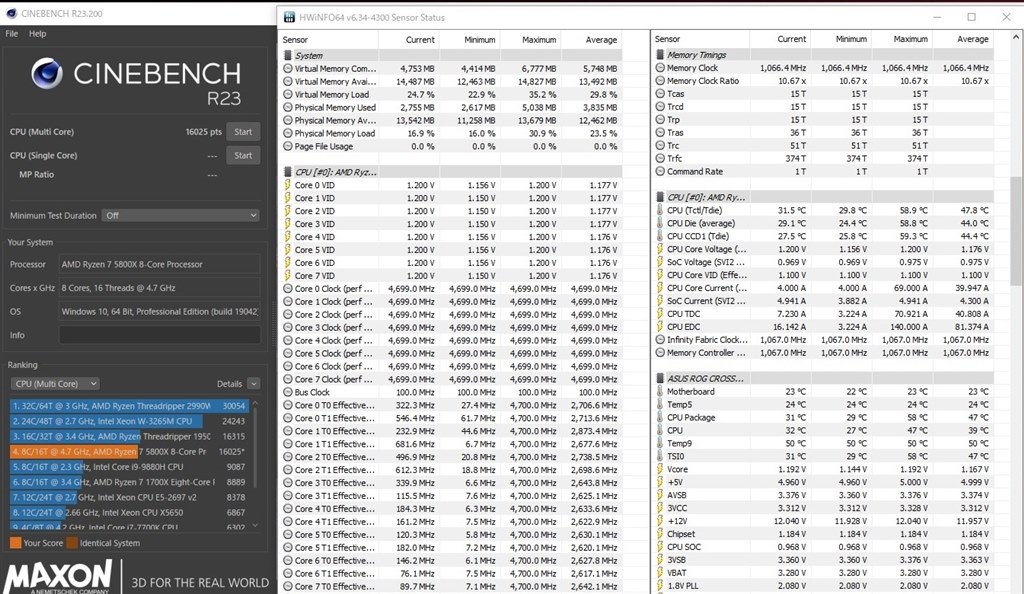Click the Core 3 VID sensor label
Image resolution: width=1024 pixels, height=594 pixels.
(315, 224)
